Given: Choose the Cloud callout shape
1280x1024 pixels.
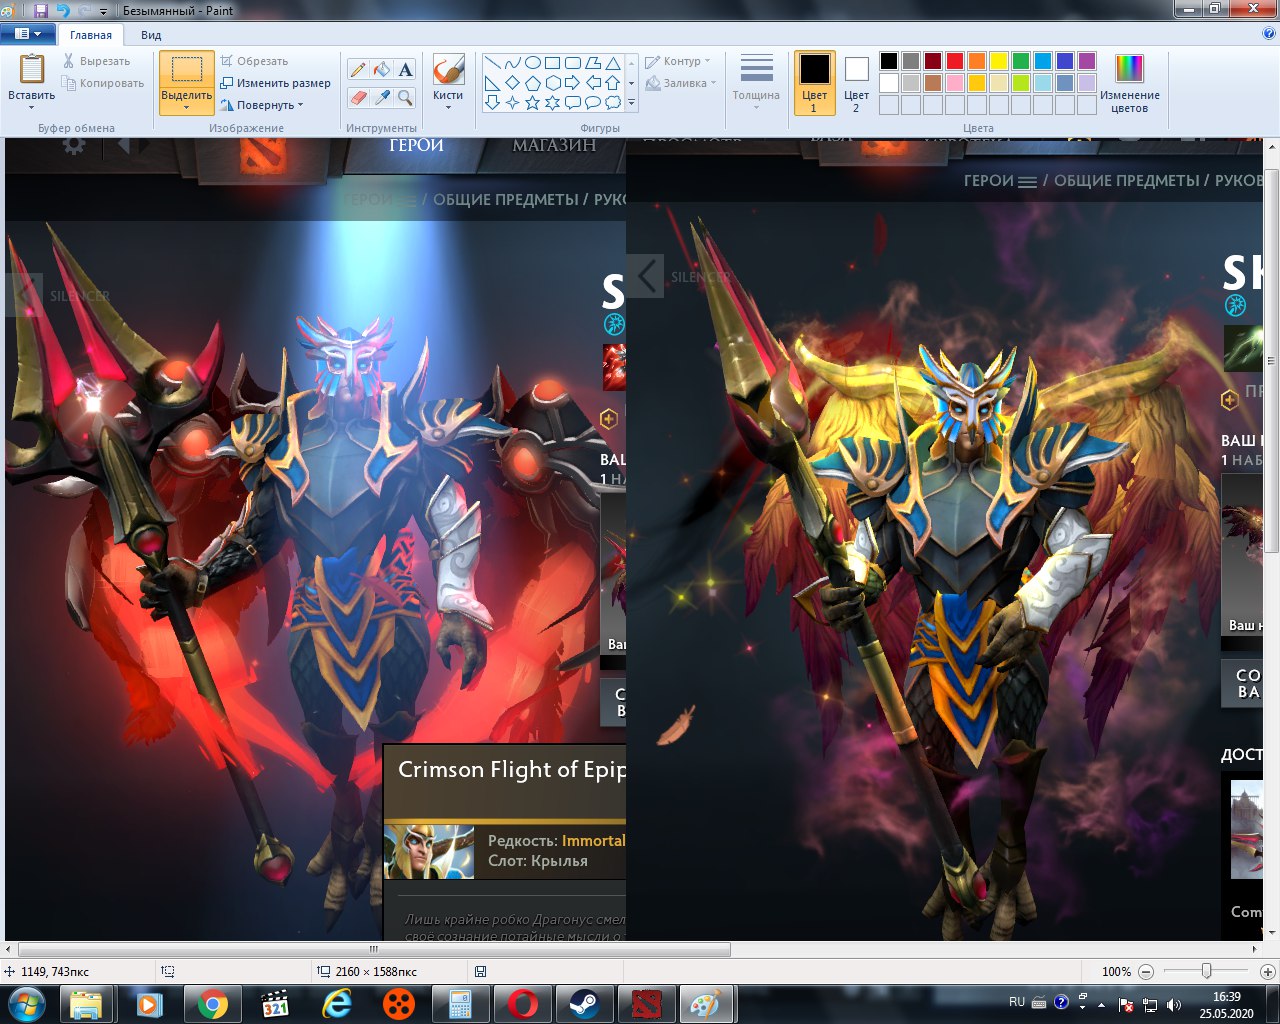Looking at the screenshot, I should [x=612, y=102].
